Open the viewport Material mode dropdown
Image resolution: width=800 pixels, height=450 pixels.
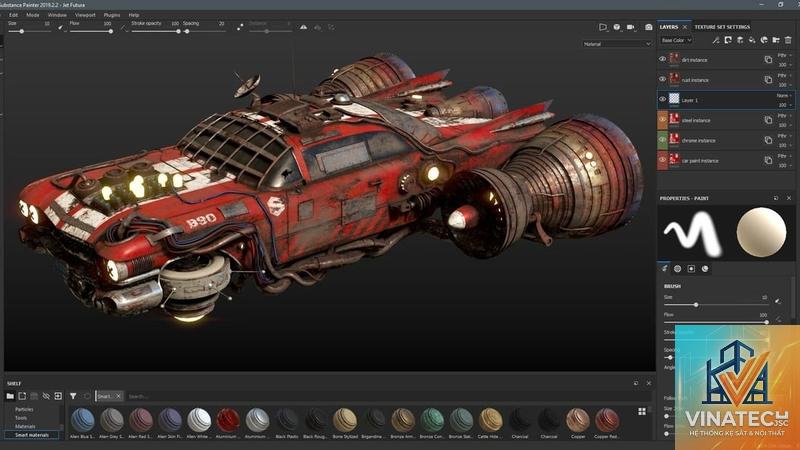[x=617, y=44]
